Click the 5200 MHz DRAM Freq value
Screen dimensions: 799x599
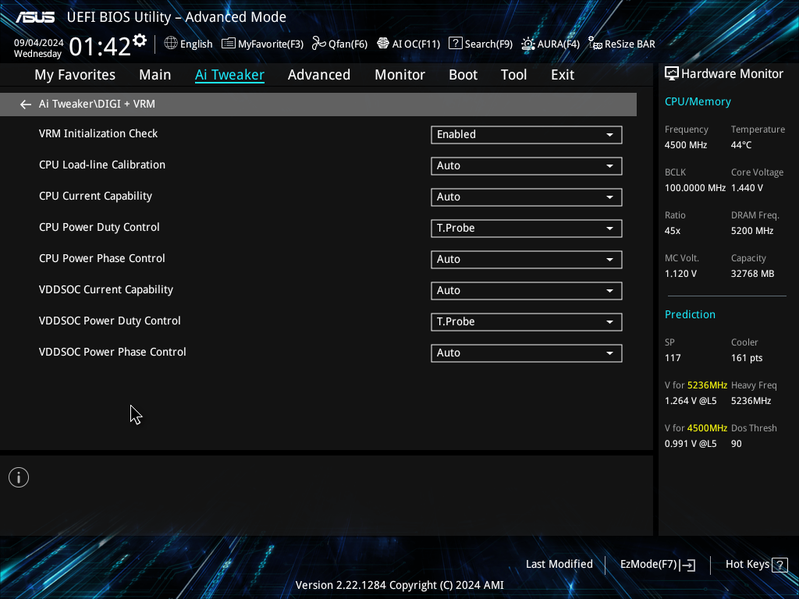click(x=752, y=231)
